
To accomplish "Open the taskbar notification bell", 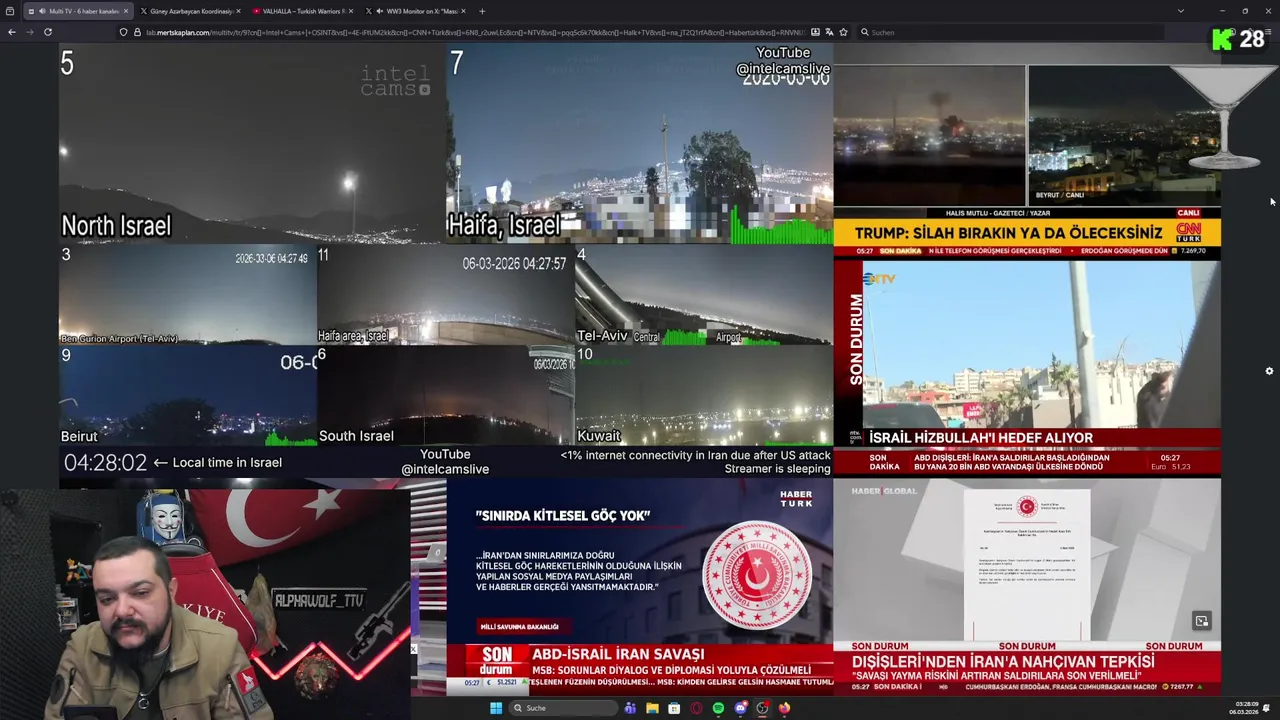I will [x=1267, y=708].
